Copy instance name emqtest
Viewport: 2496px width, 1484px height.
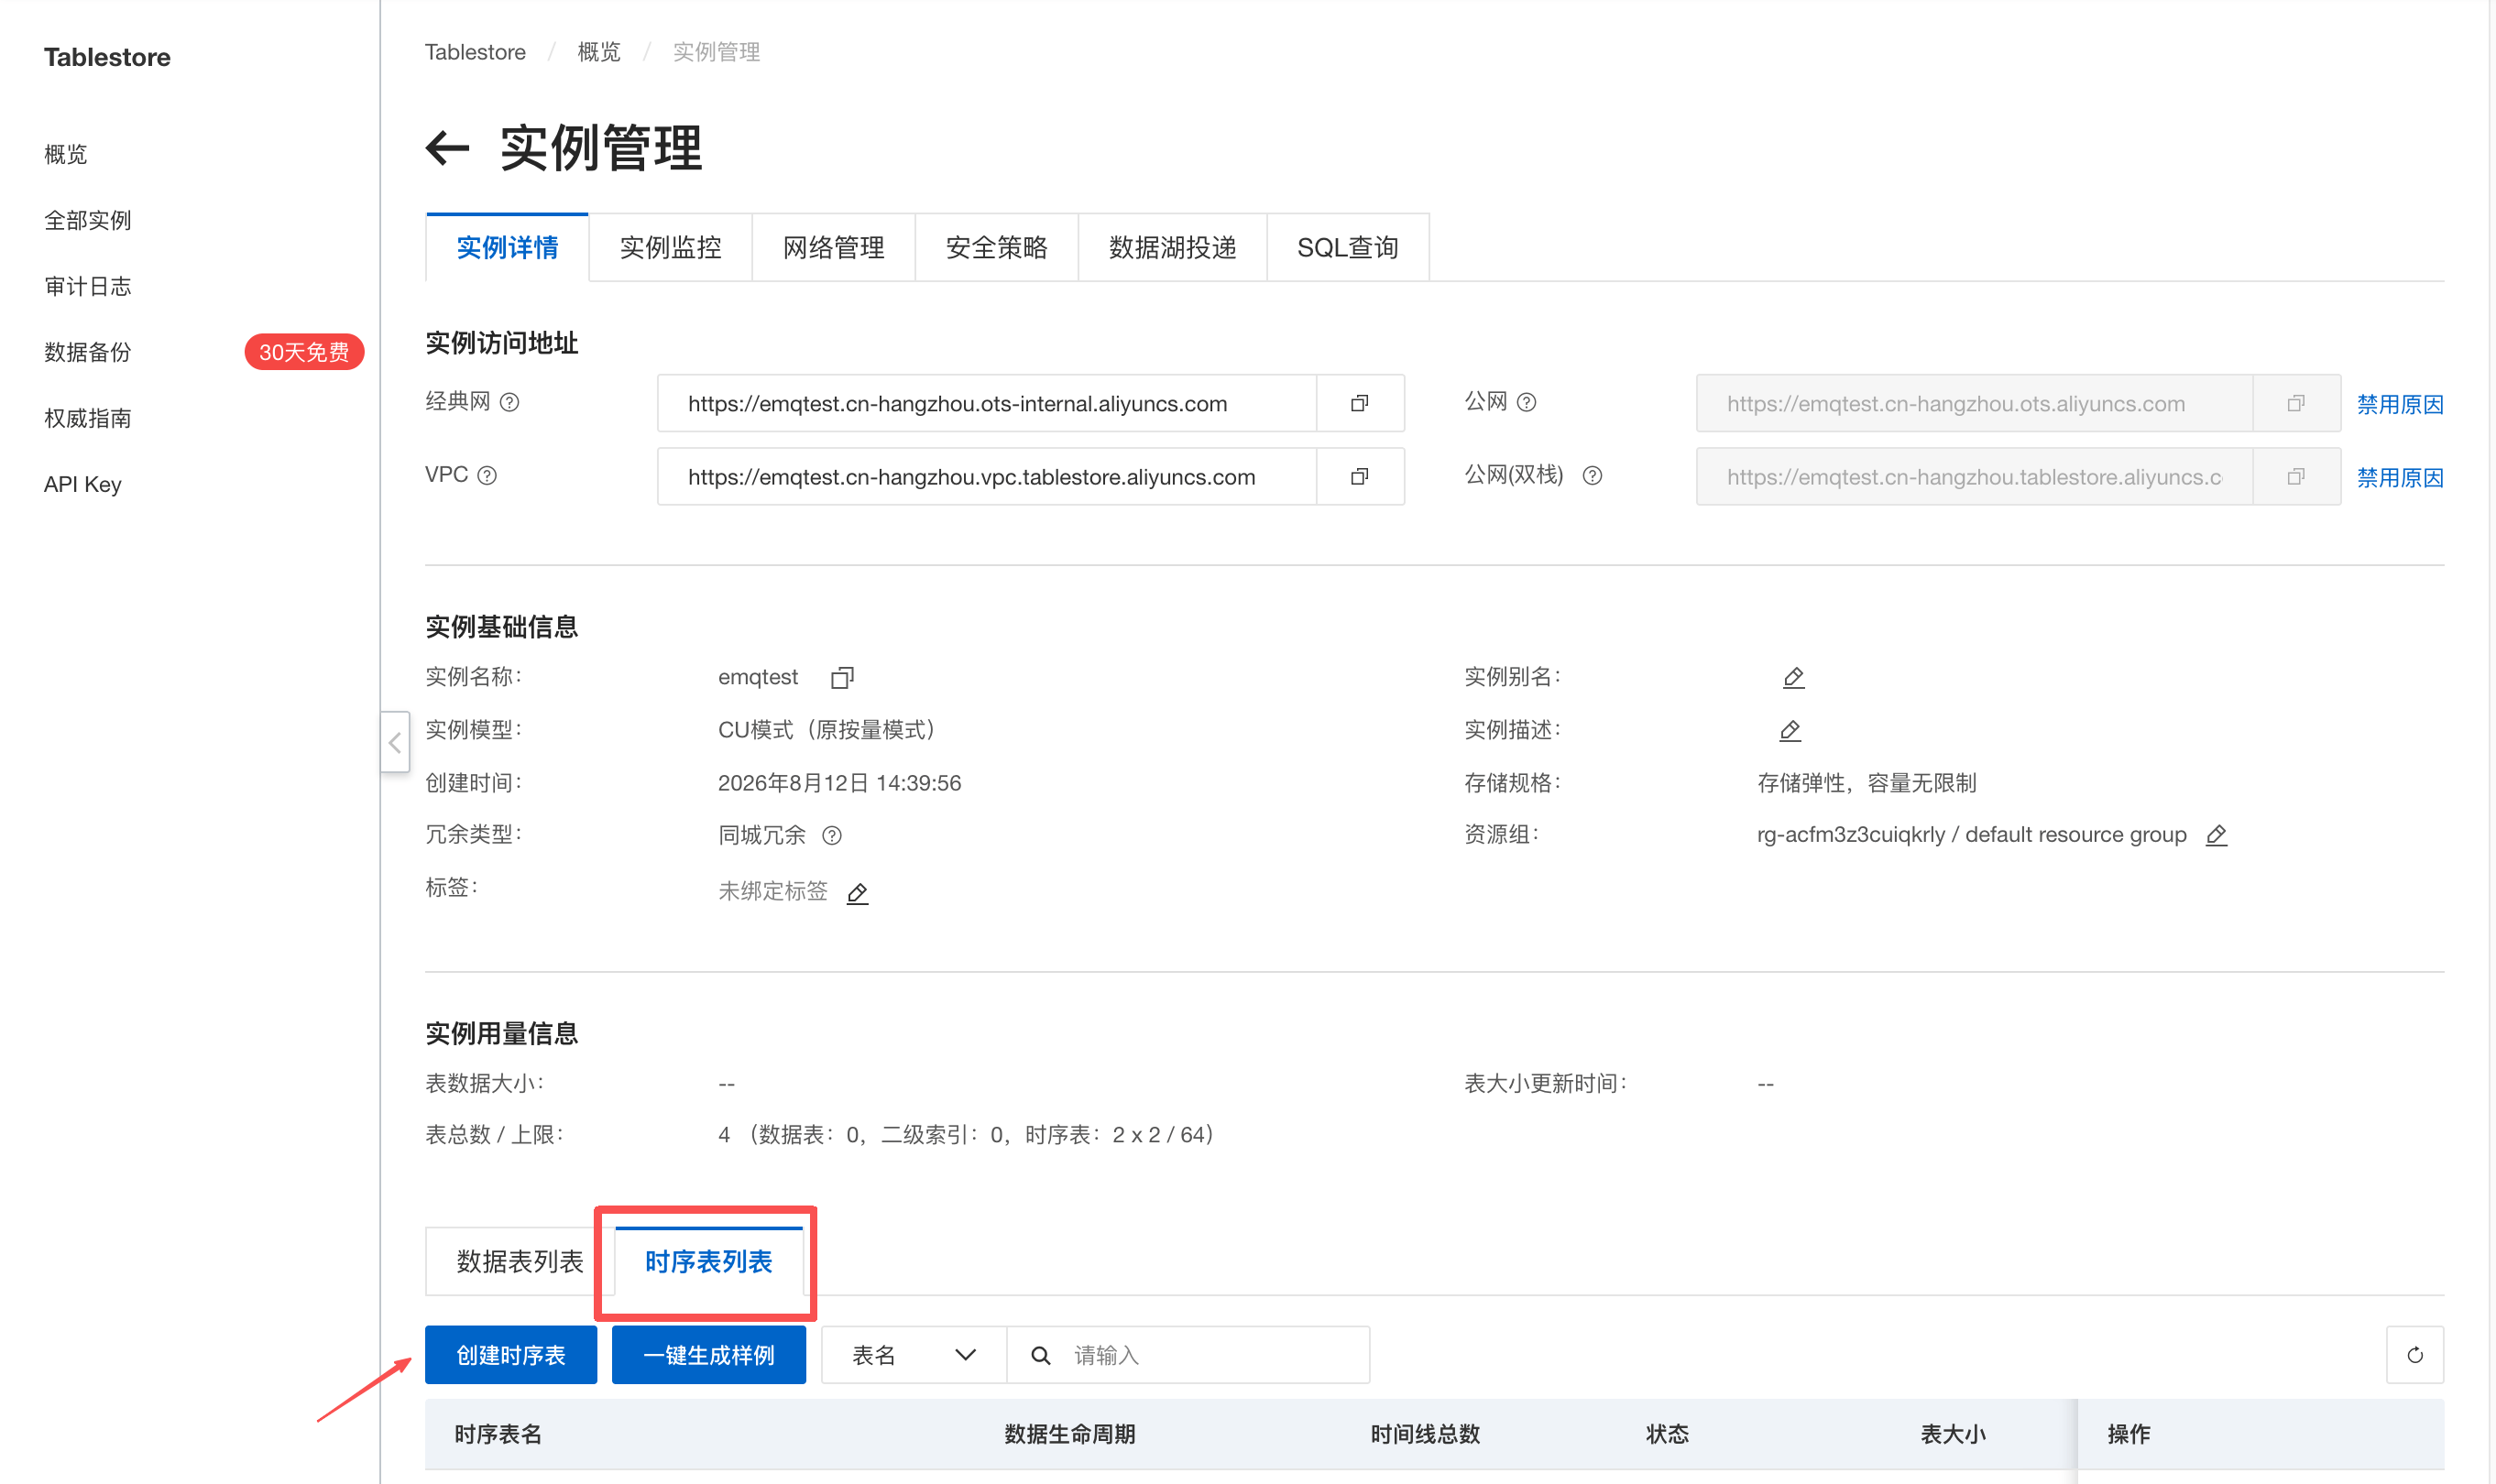[842, 678]
